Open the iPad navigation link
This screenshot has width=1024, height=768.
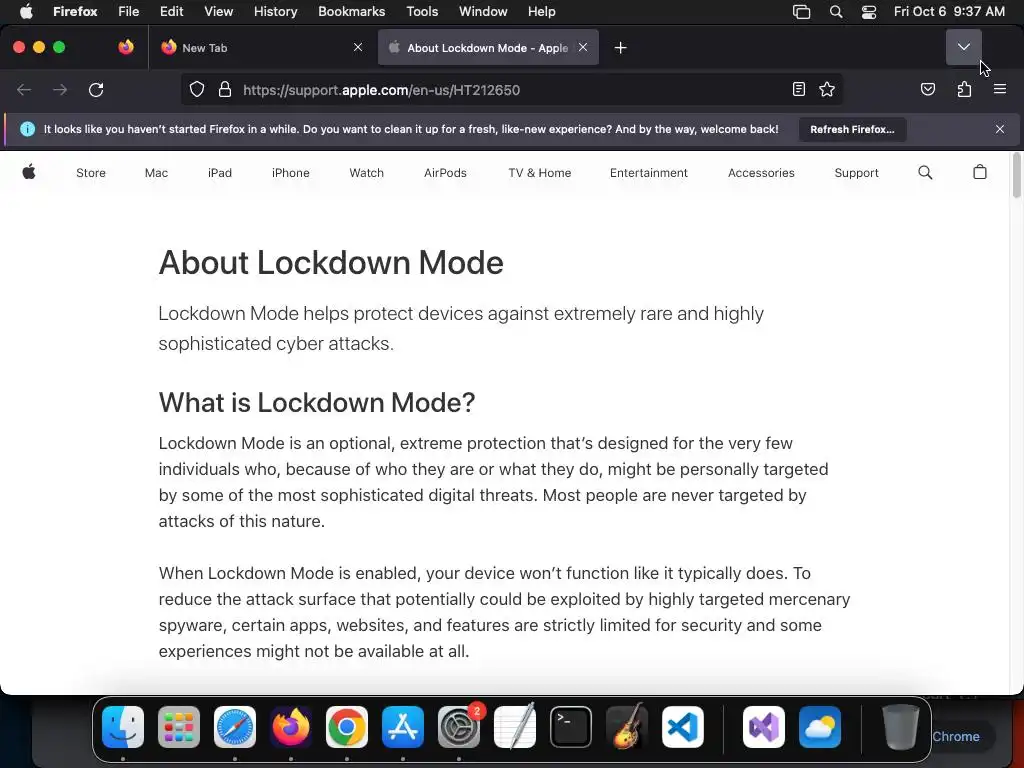pos(220,173)
